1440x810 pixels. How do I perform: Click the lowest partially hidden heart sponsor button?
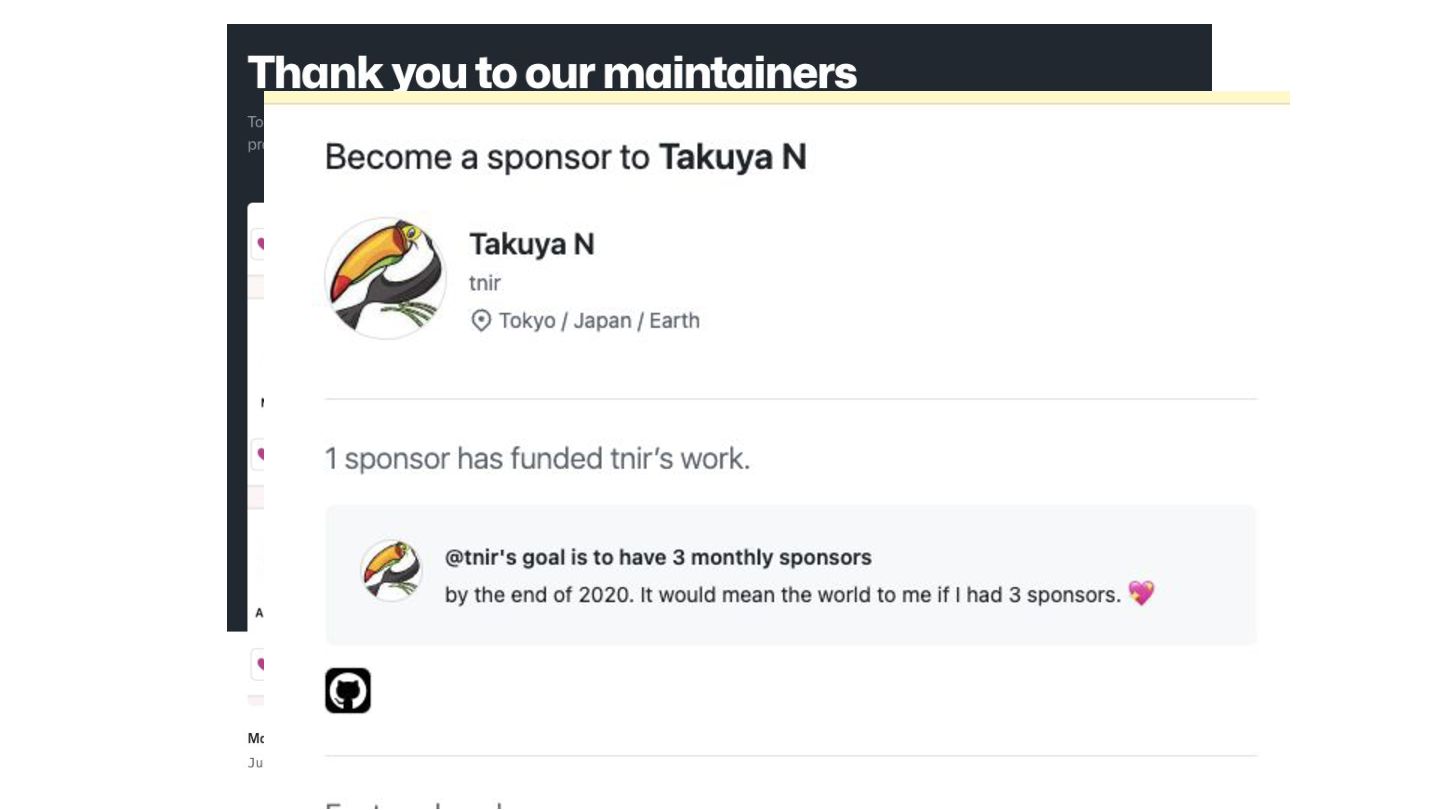coord(258,663)
